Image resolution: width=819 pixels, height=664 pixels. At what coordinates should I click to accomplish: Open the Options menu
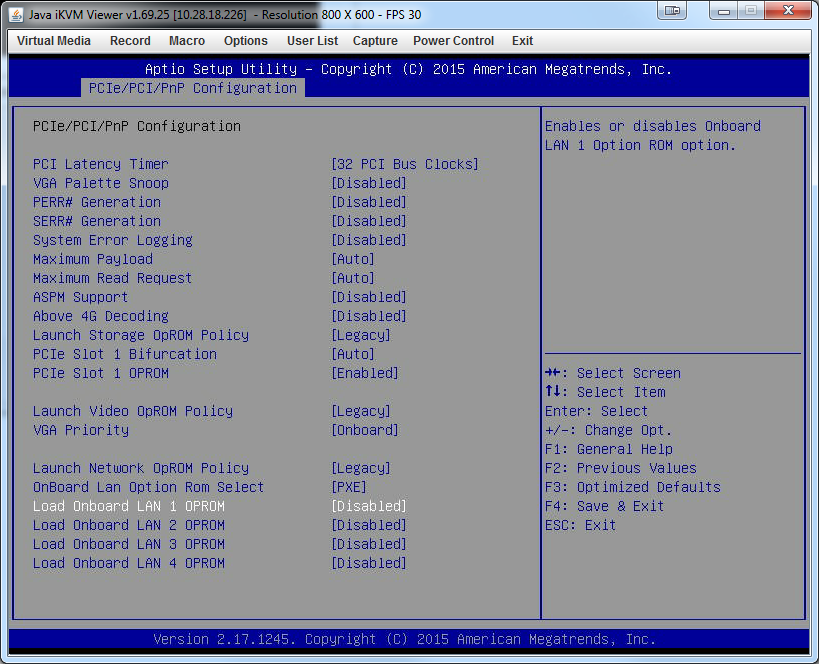click(246, 41)
